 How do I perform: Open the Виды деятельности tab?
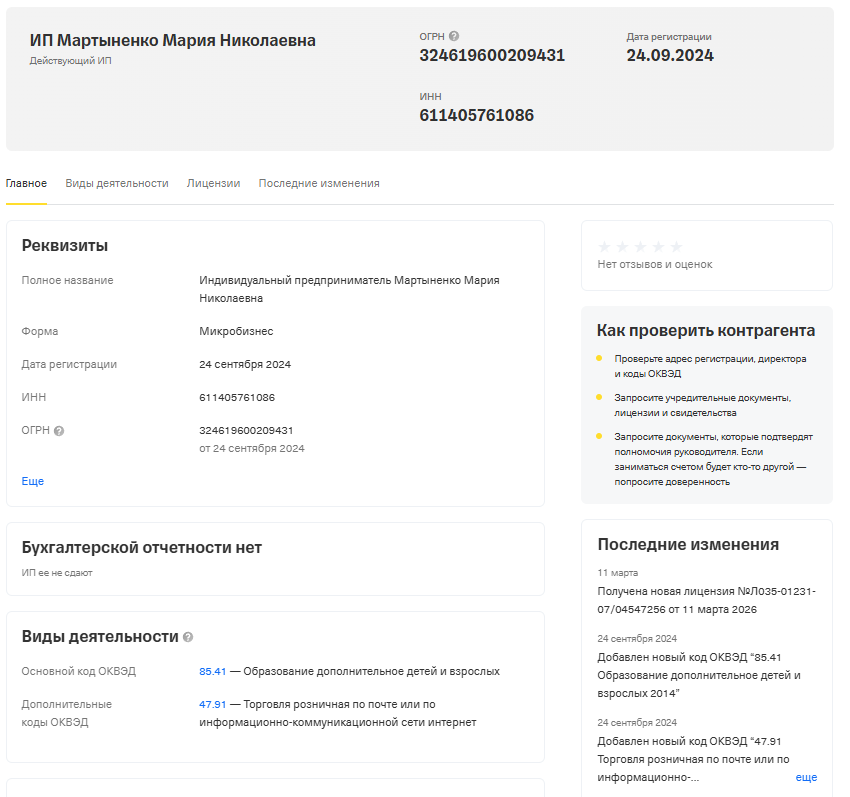pyautogui.click(x=117, y=184)
